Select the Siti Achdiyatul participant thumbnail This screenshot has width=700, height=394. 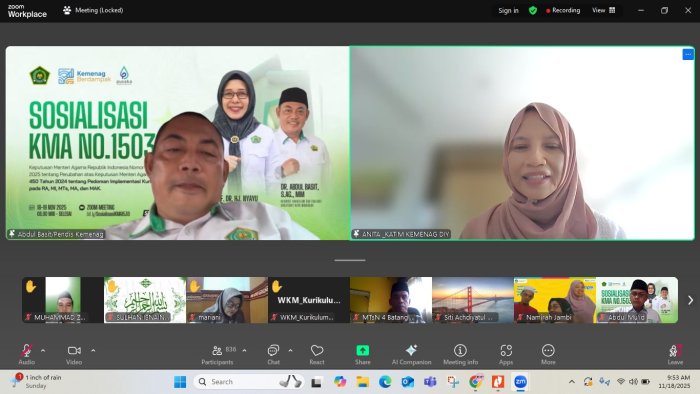coord(473,300)
